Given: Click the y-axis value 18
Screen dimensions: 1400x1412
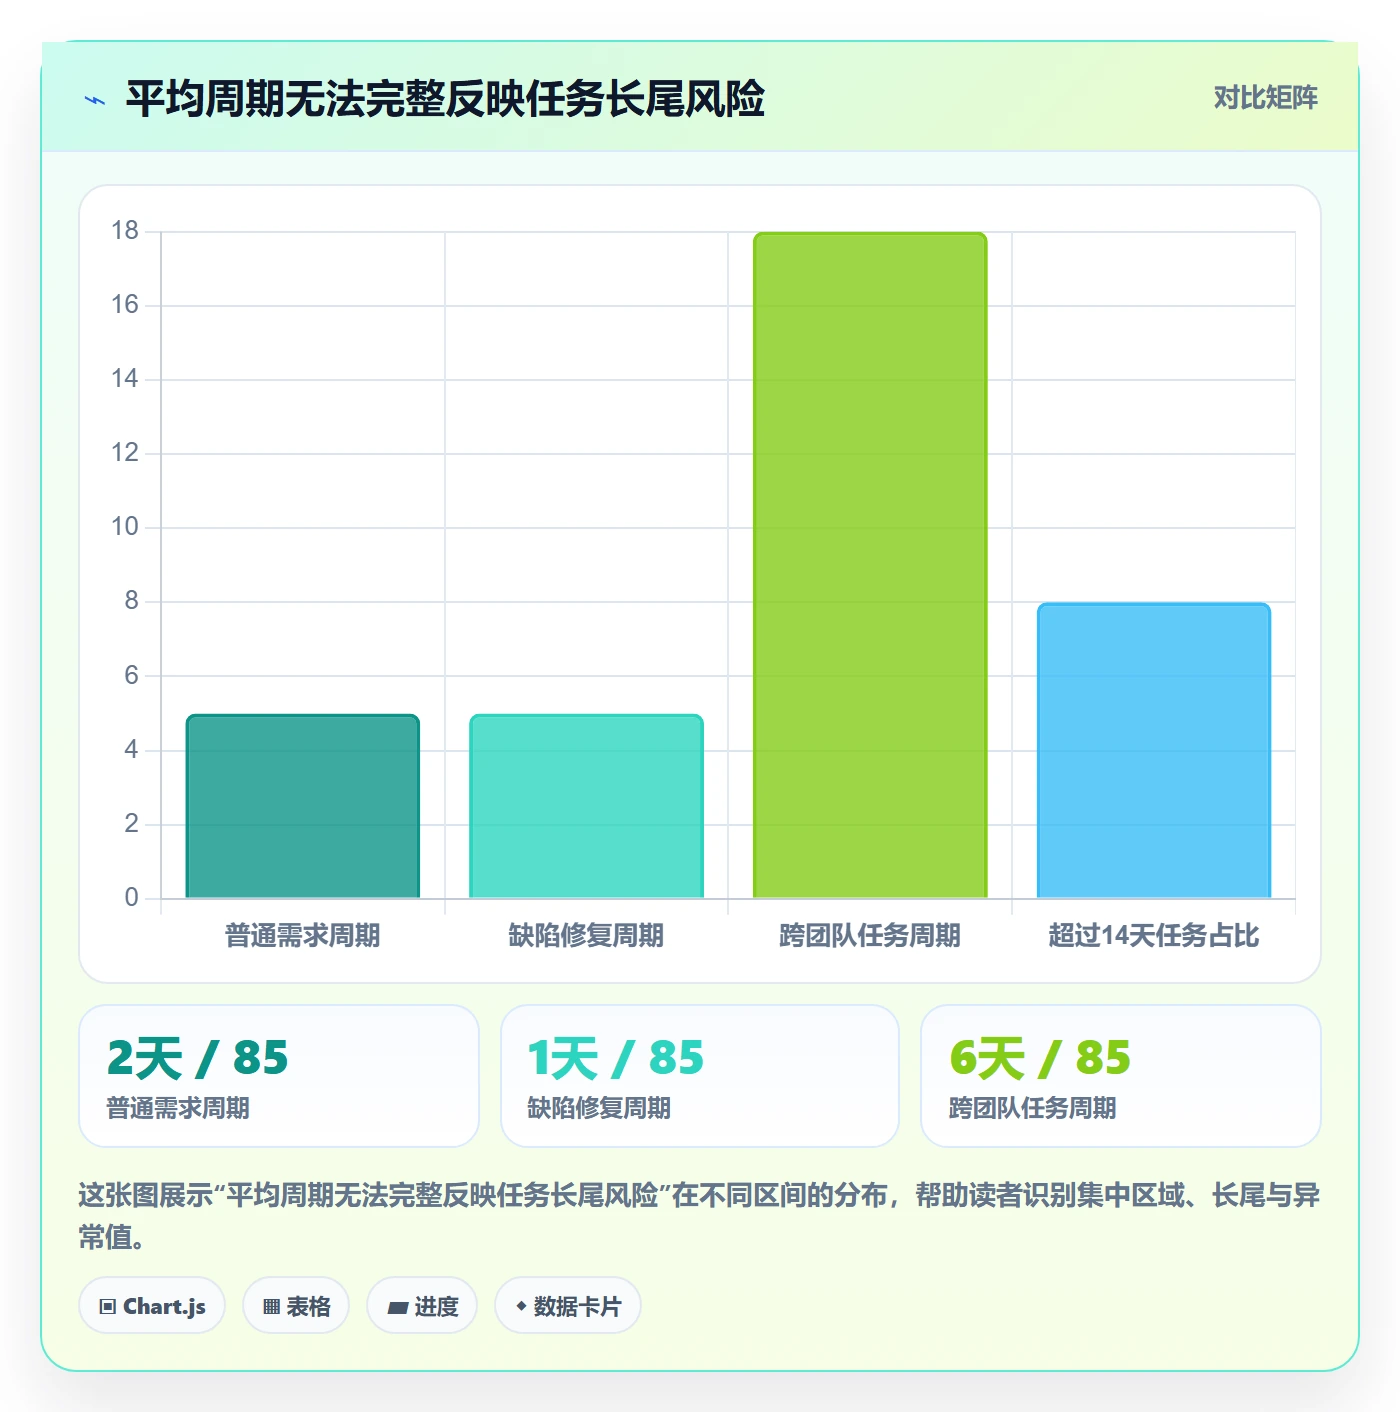Looking at the screenshot, I should pos(125,231).
